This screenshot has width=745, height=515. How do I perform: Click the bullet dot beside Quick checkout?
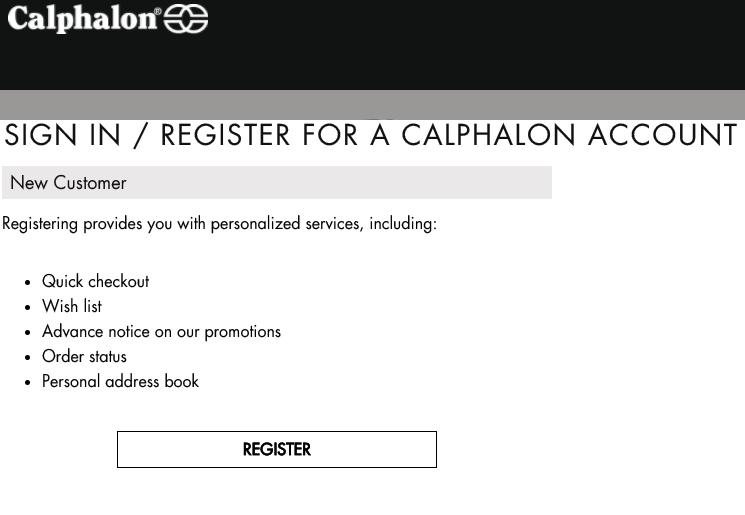click(x=28, y=283)
